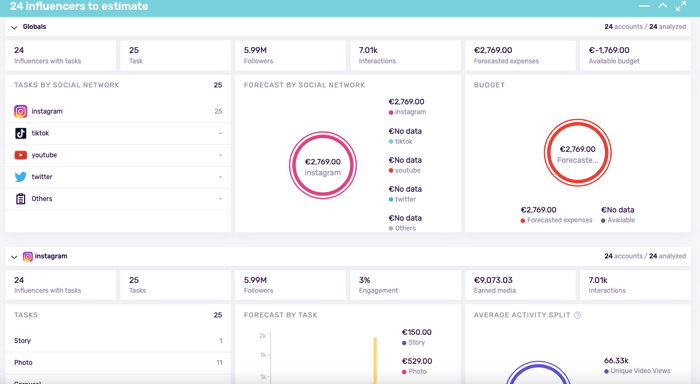The width and height of the screenshot is (700, 384).
Task: Click the Forecasted expenses stat card
Action: (x=521, y=55)
